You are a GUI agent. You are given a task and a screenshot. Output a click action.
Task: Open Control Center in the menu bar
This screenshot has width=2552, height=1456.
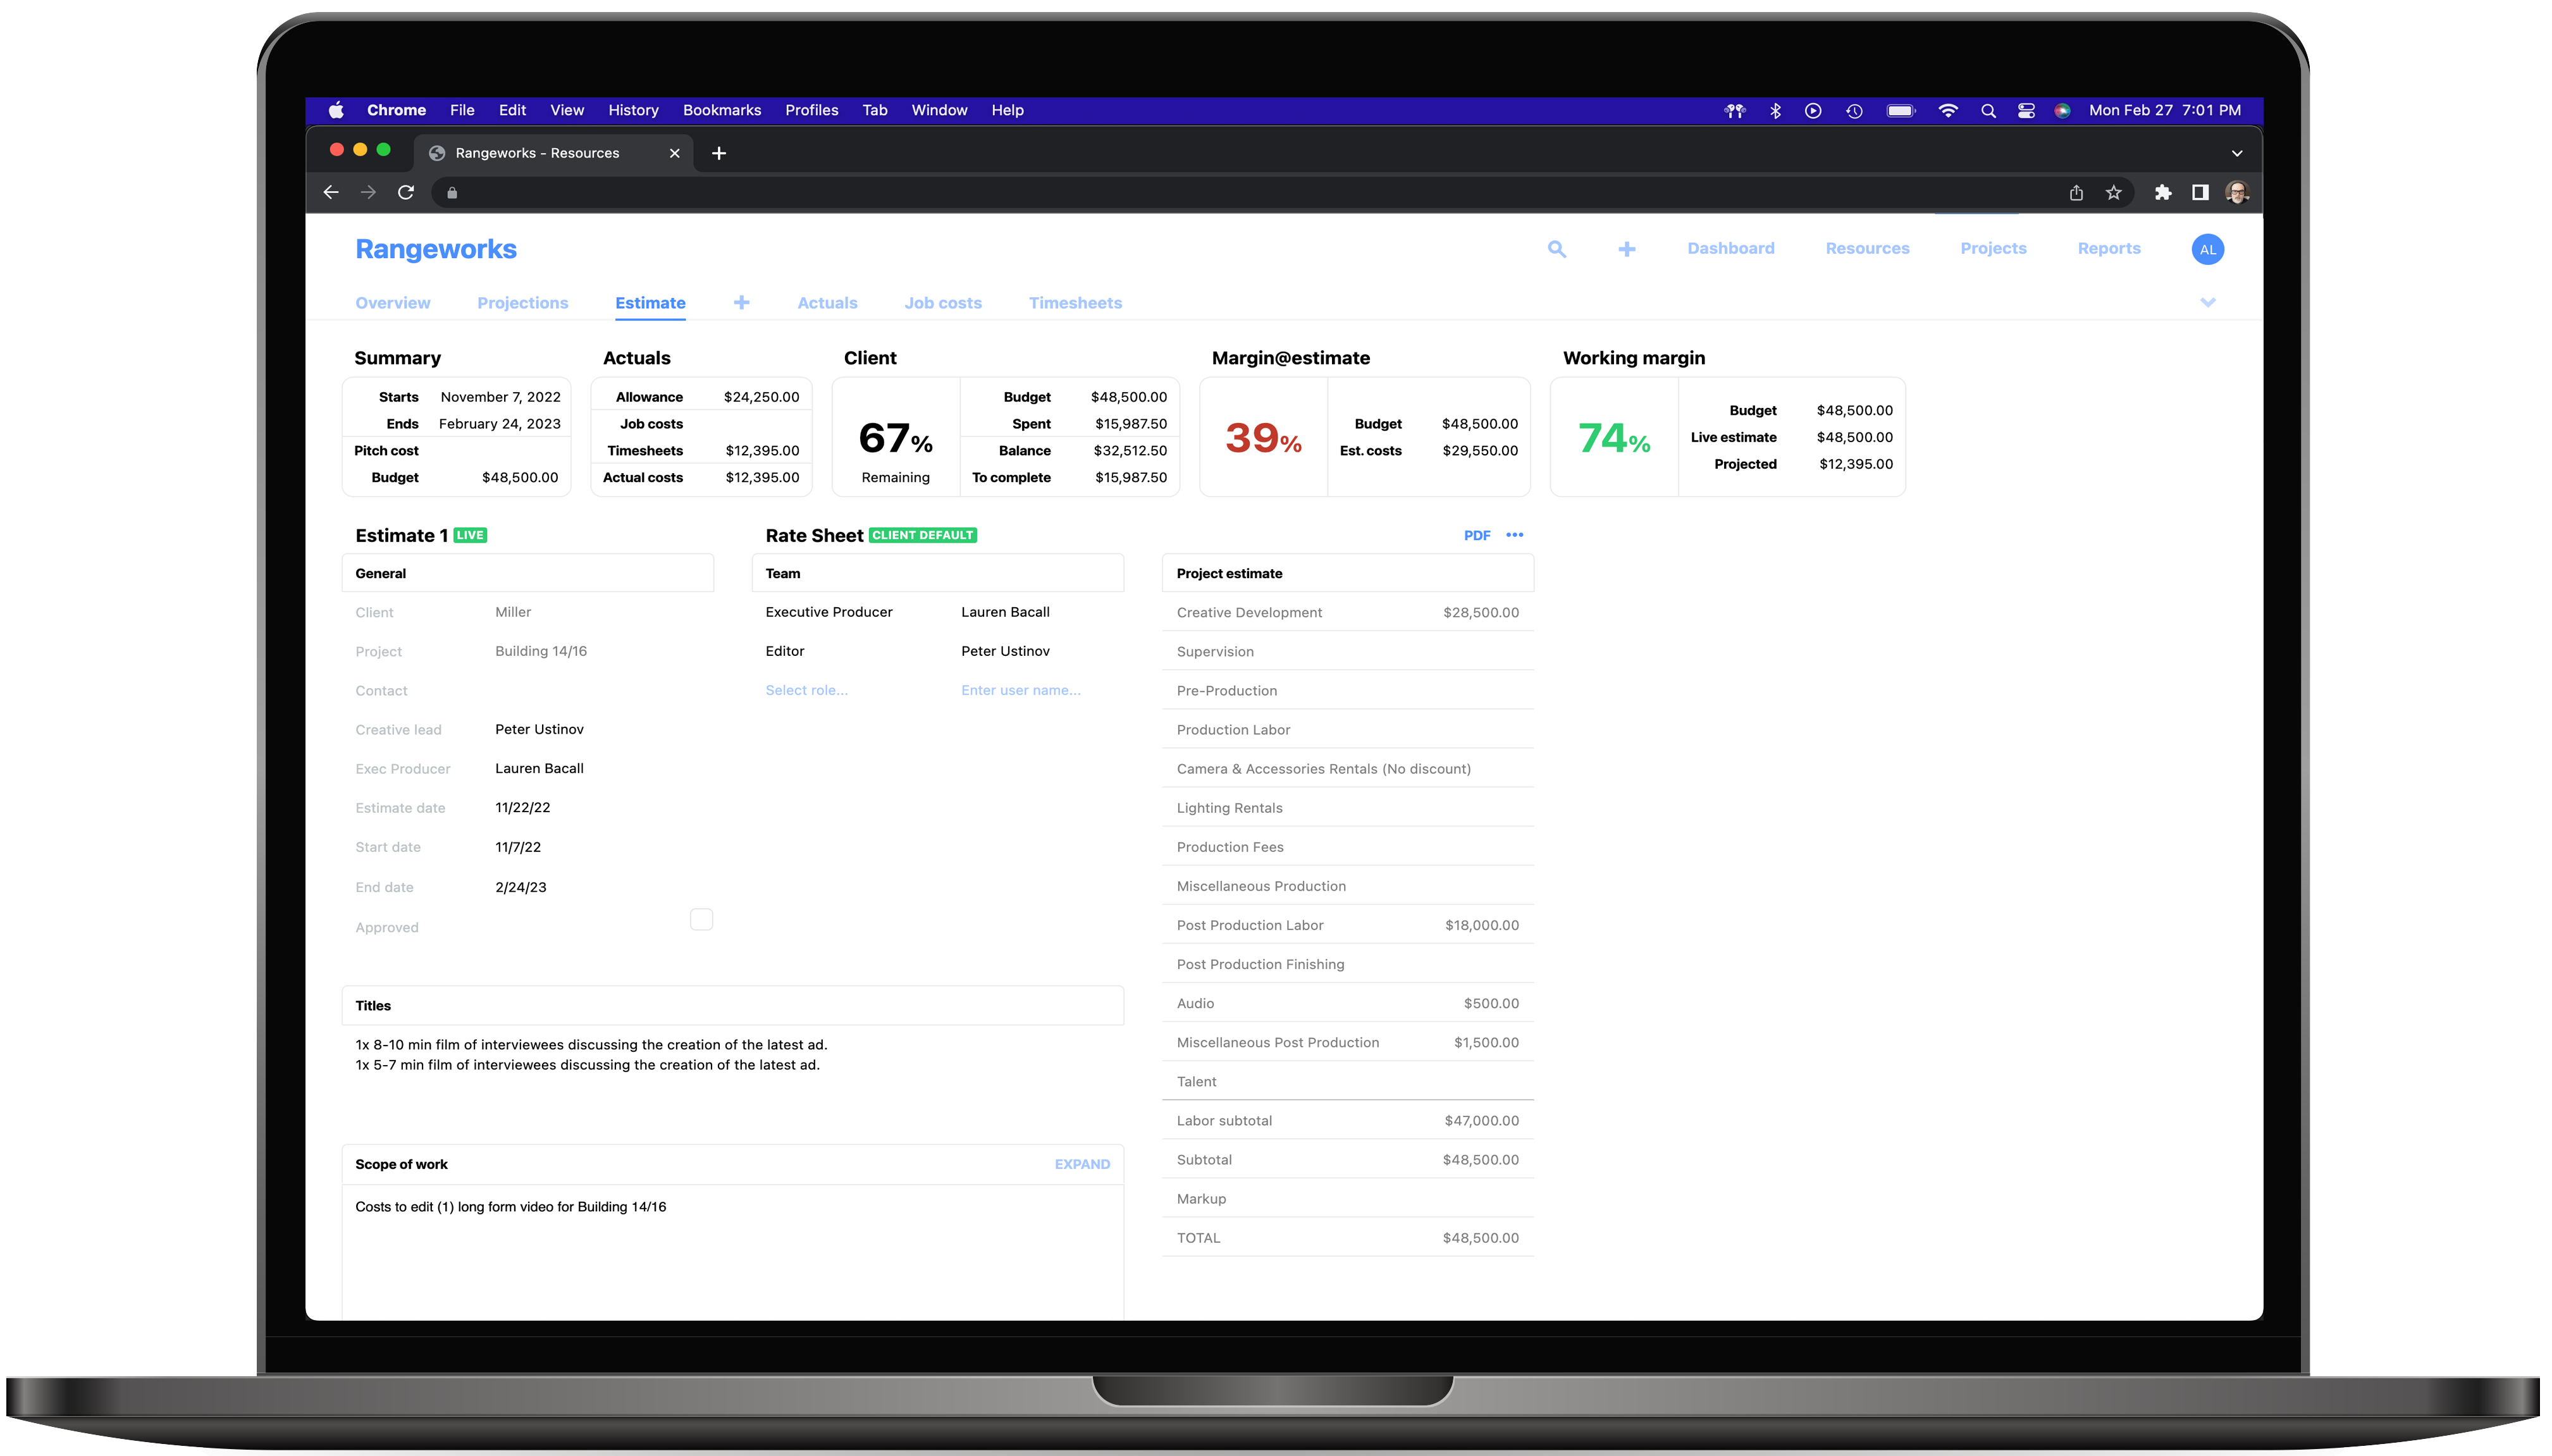tap(2026, 111)
